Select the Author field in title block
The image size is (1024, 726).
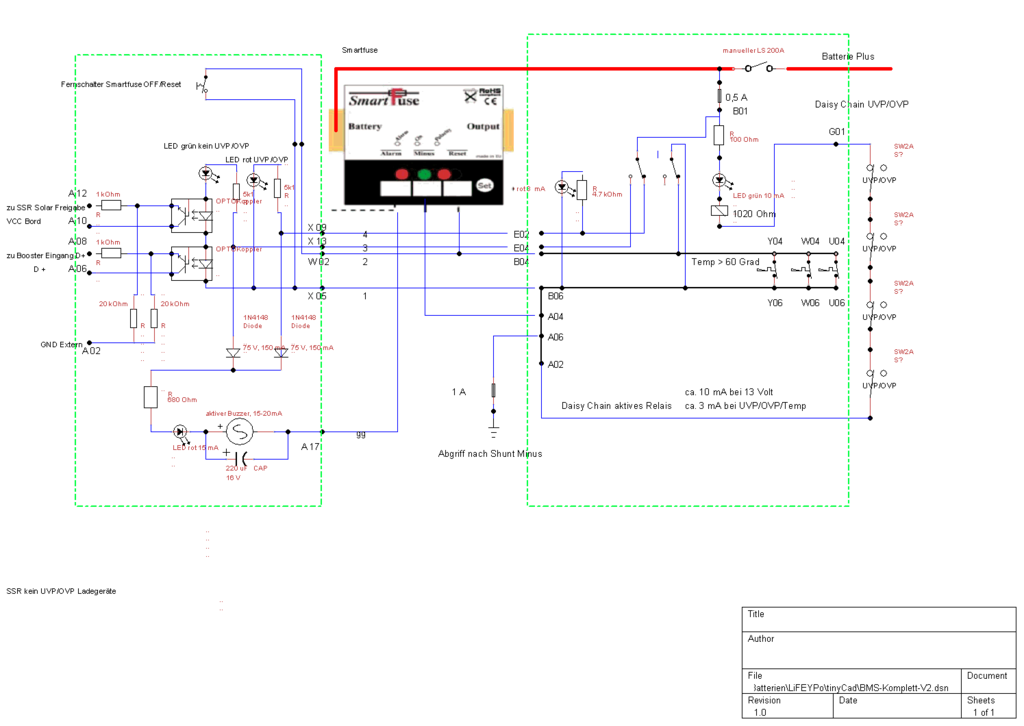(879, 650)
